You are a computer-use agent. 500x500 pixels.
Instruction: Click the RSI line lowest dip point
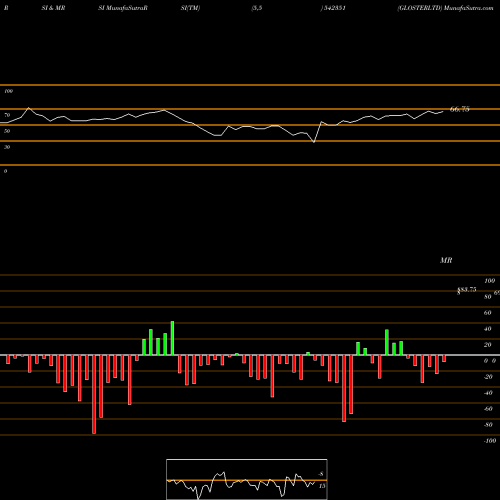[x=314, y=142]
